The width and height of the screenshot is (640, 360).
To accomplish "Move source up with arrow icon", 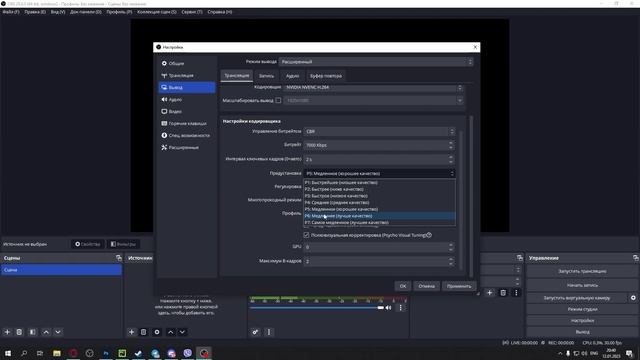I will click(170, 332).
